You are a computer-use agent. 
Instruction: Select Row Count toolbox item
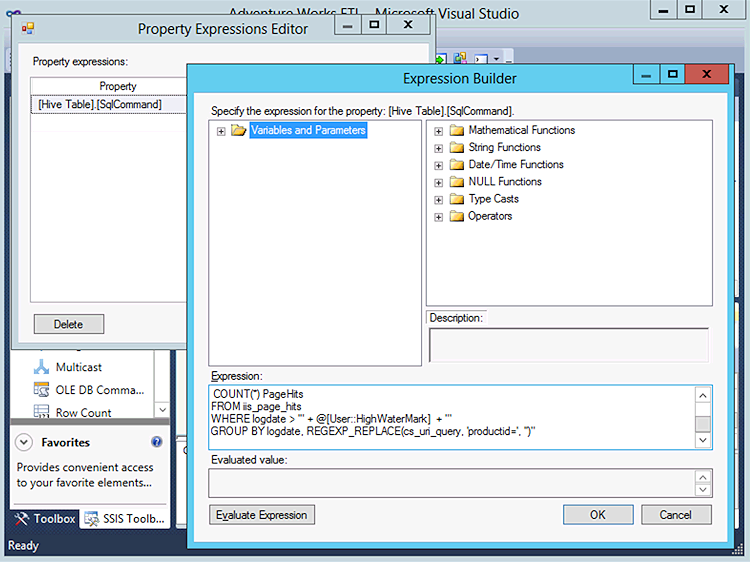click(84, 412)
